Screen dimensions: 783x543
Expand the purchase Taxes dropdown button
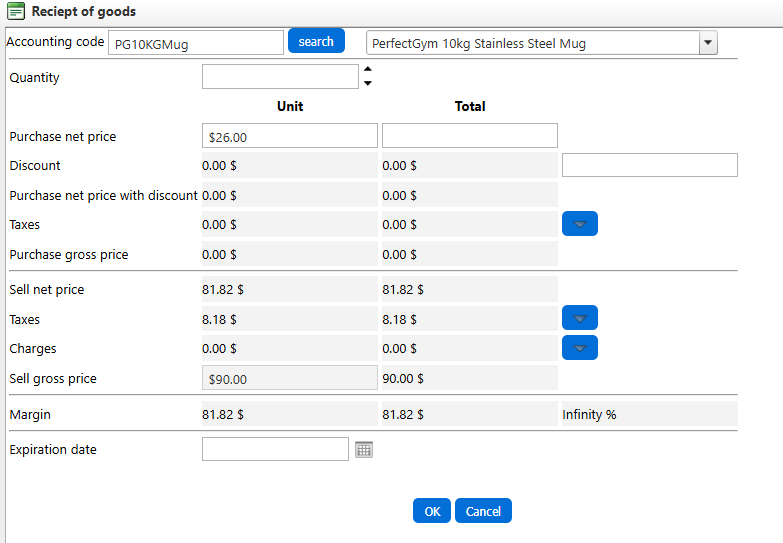pyautogui.click(x=579, y=224)
